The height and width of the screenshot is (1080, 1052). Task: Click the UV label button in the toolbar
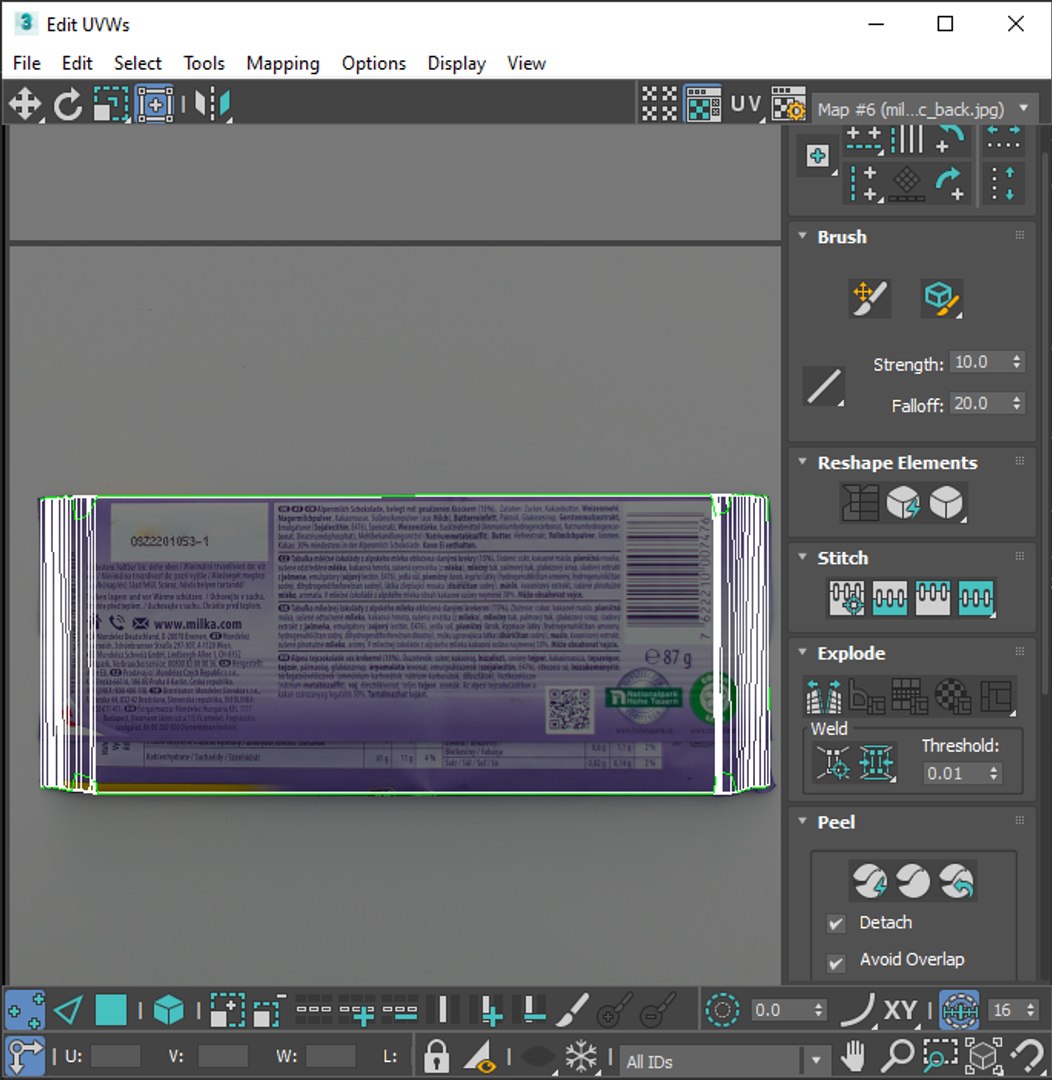745,105
